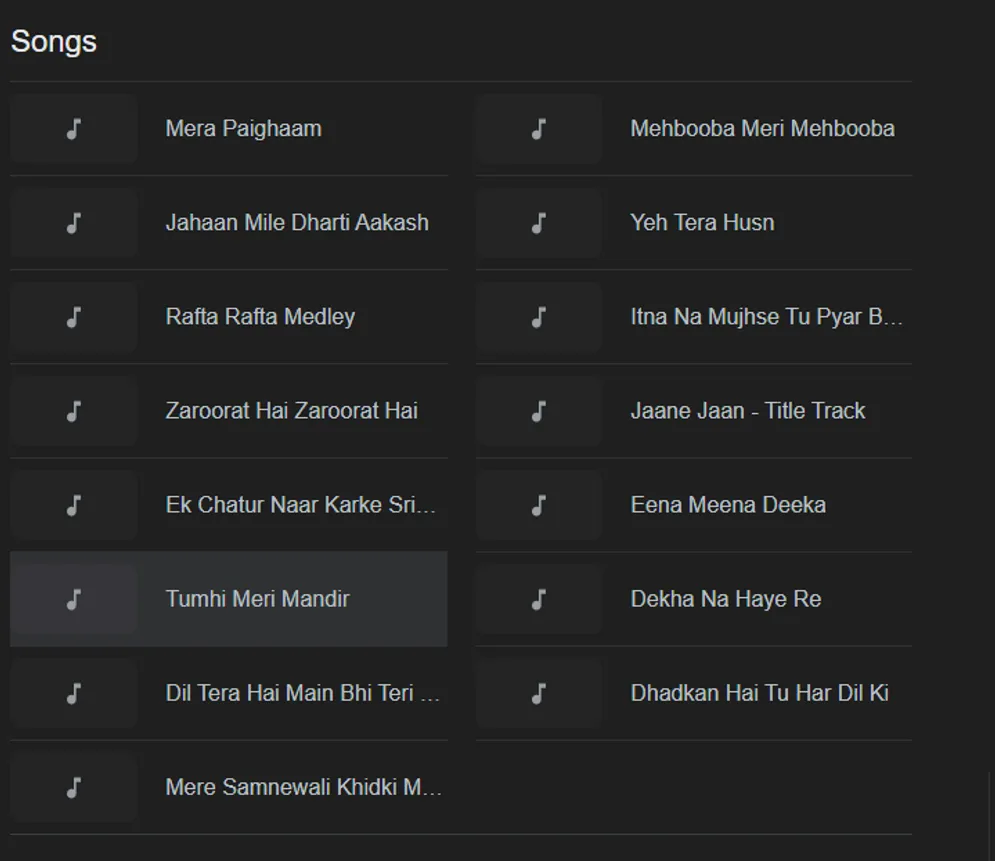
Task: Choose Dil Tera Hai Main Bhi Teri
Action: 302,693
